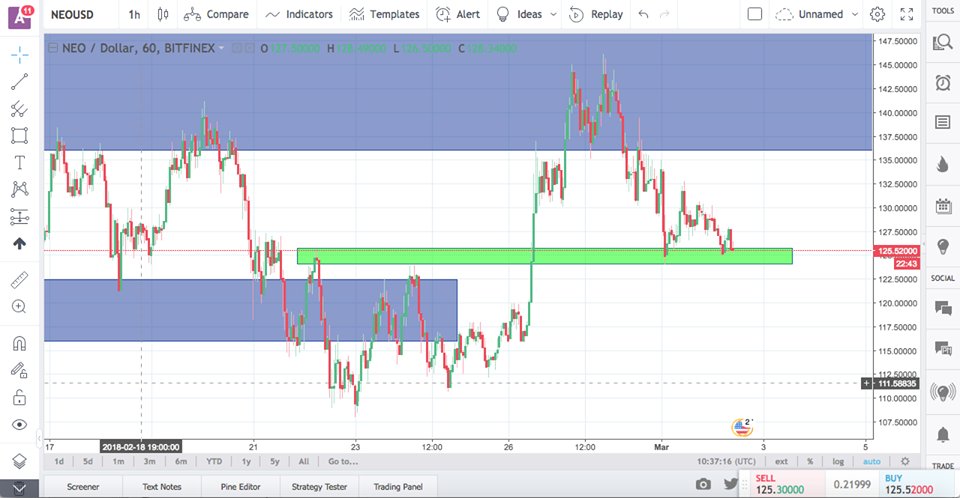960x498 pixels.
Task: Select the All time range
Action: [x=304, y=461]
